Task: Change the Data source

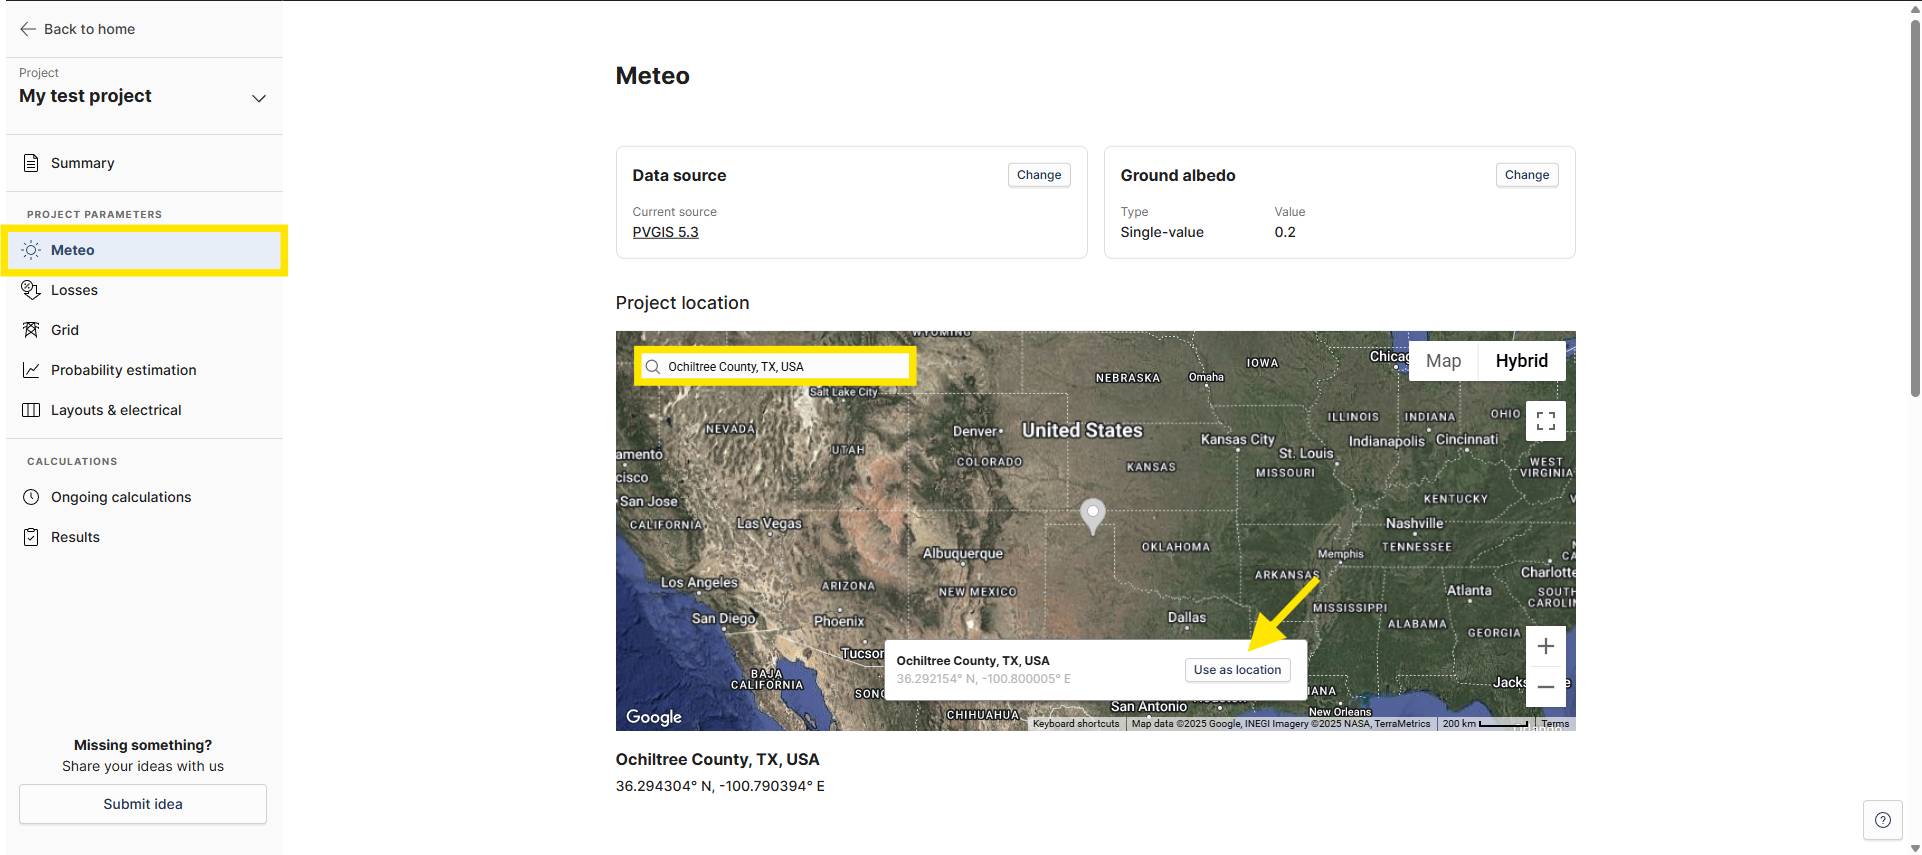Action: tap(1039, 175)
